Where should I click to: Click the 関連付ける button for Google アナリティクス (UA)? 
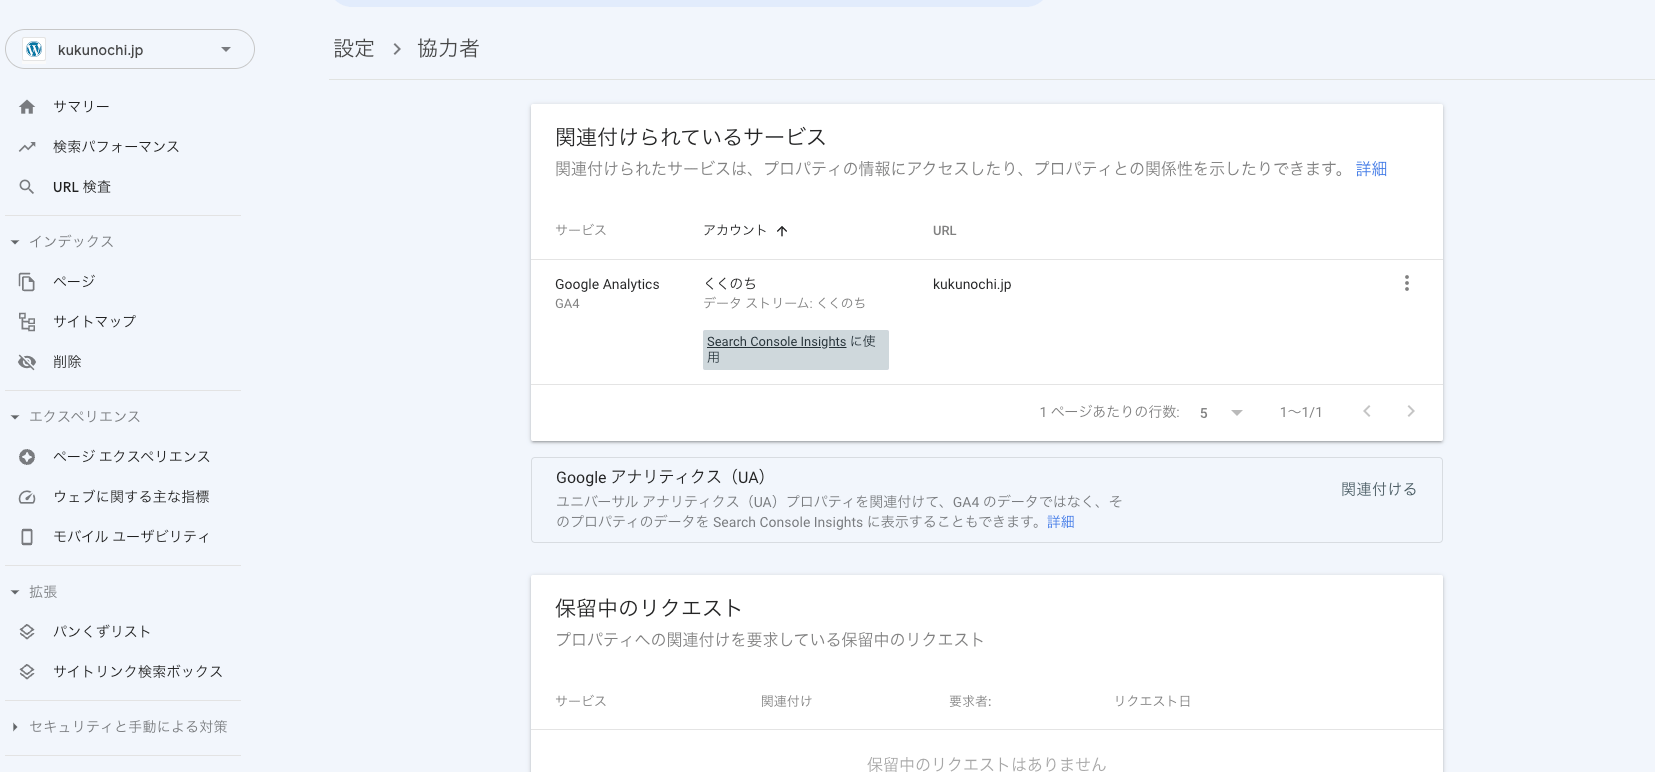1378,489
